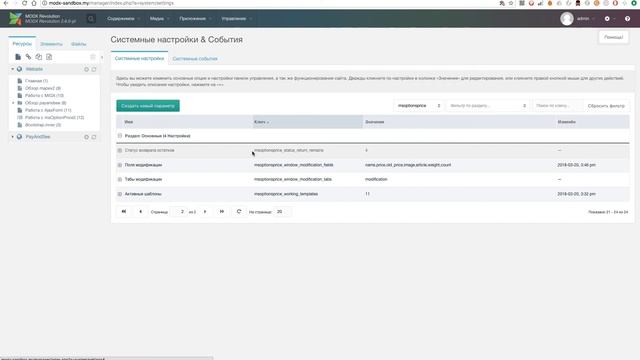Expand description of Табы модификации row

pos(120,180)
